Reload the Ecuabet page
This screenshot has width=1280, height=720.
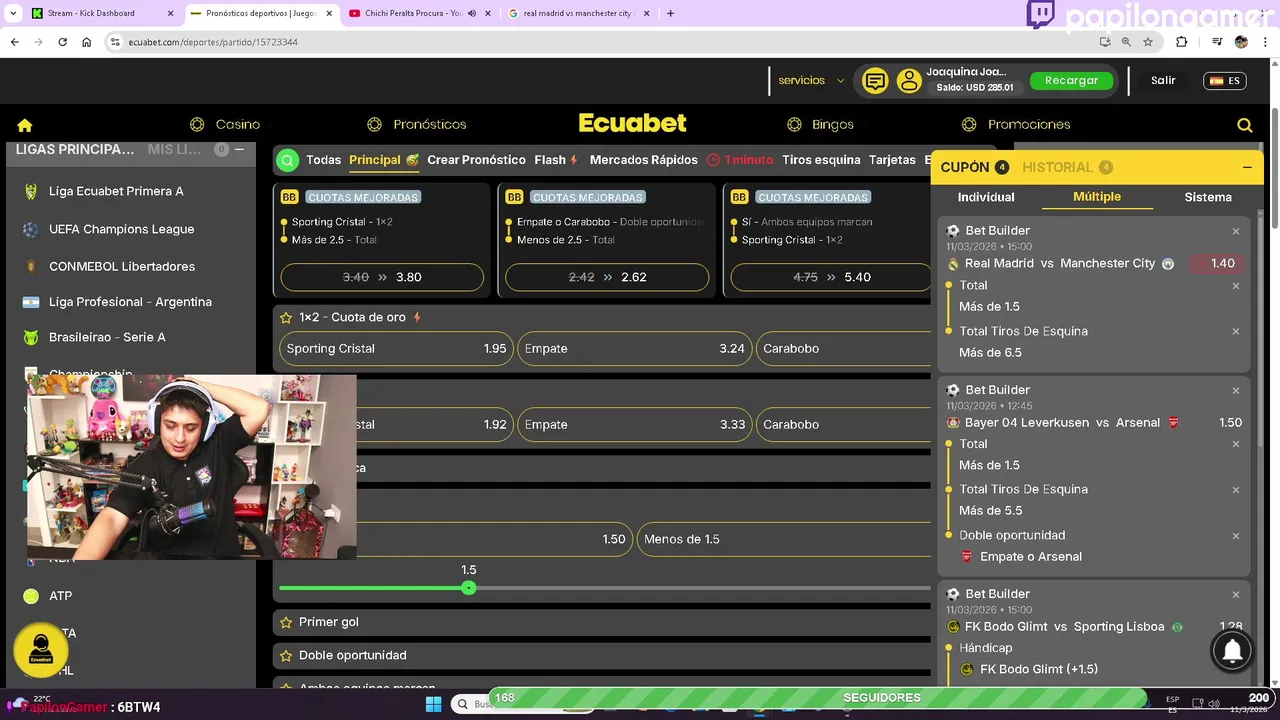click(62, 42)
